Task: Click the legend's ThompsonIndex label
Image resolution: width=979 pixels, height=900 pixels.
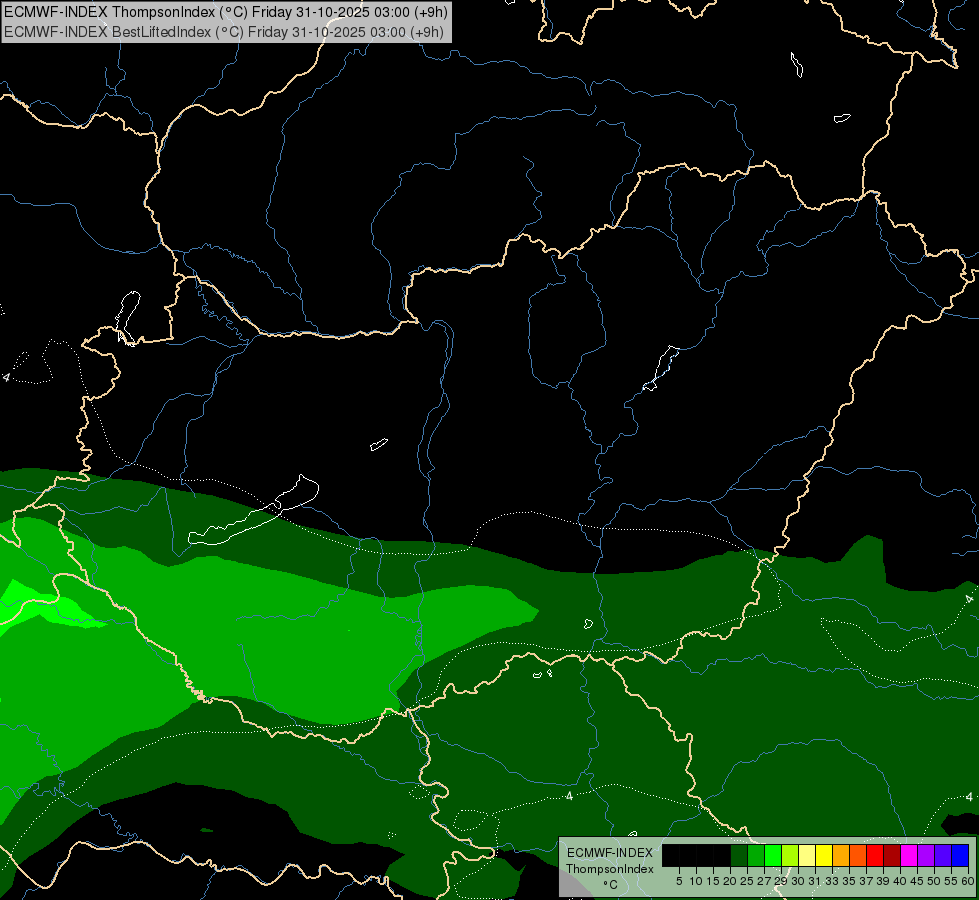Action: coord(610,869)
